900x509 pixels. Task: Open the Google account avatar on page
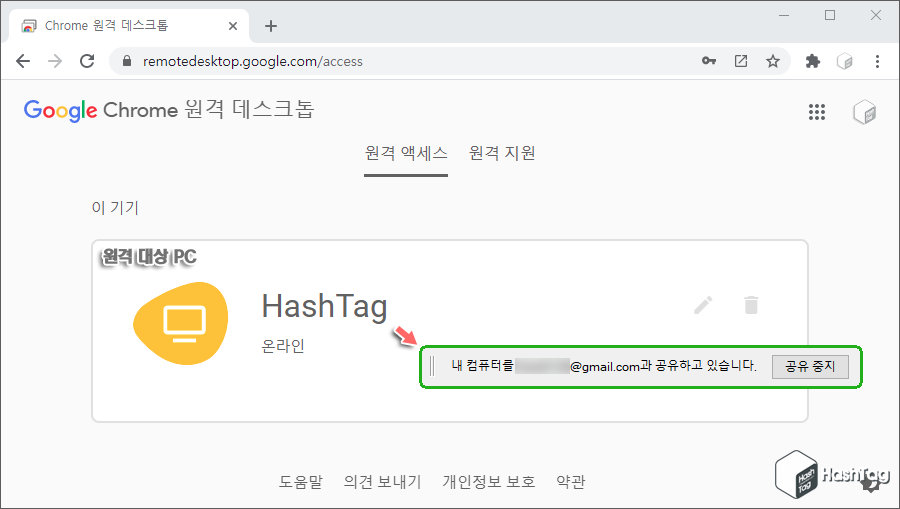tap(864, 112)
